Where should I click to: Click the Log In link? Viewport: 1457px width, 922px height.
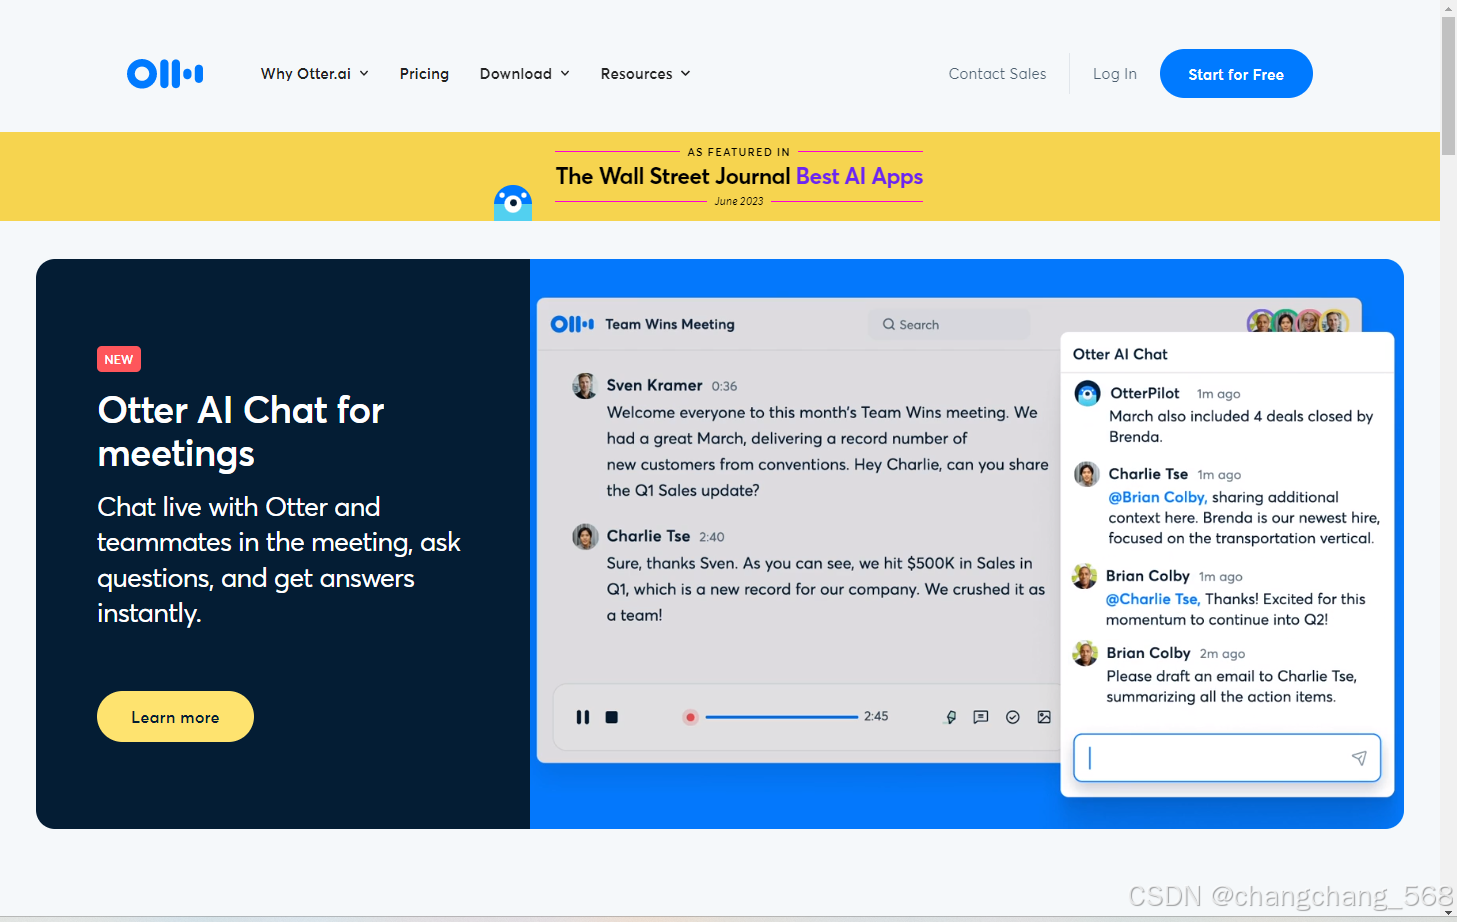point(1115,74)
